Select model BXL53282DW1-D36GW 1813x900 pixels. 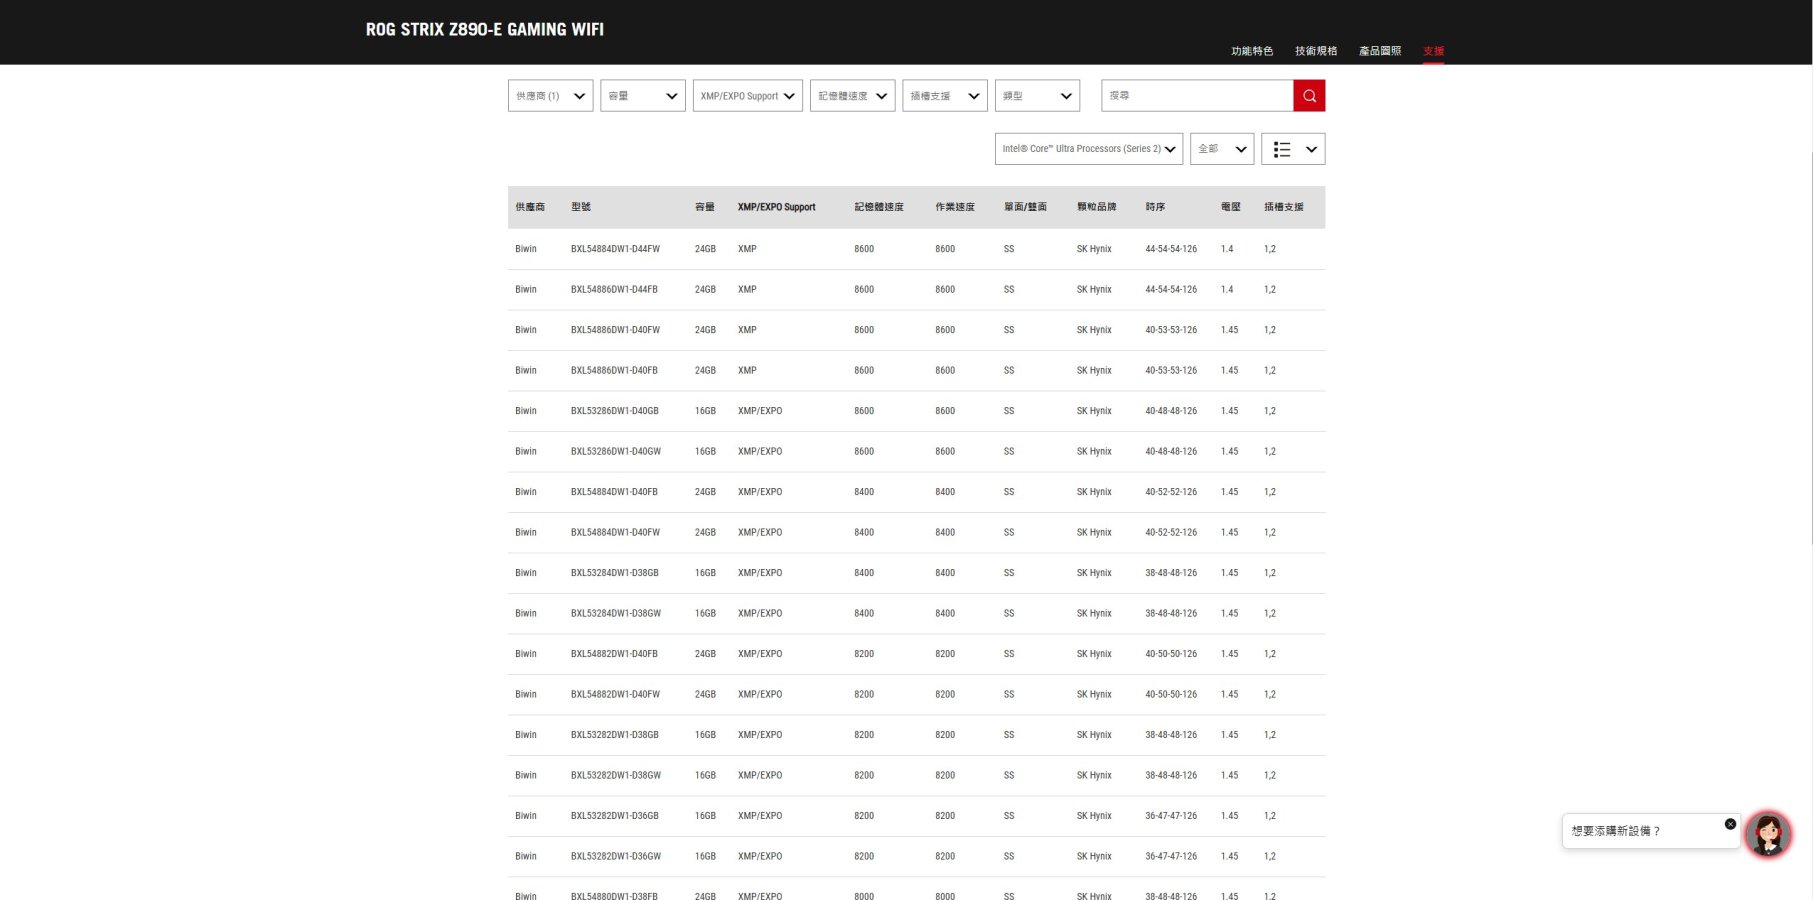(616, 857)
